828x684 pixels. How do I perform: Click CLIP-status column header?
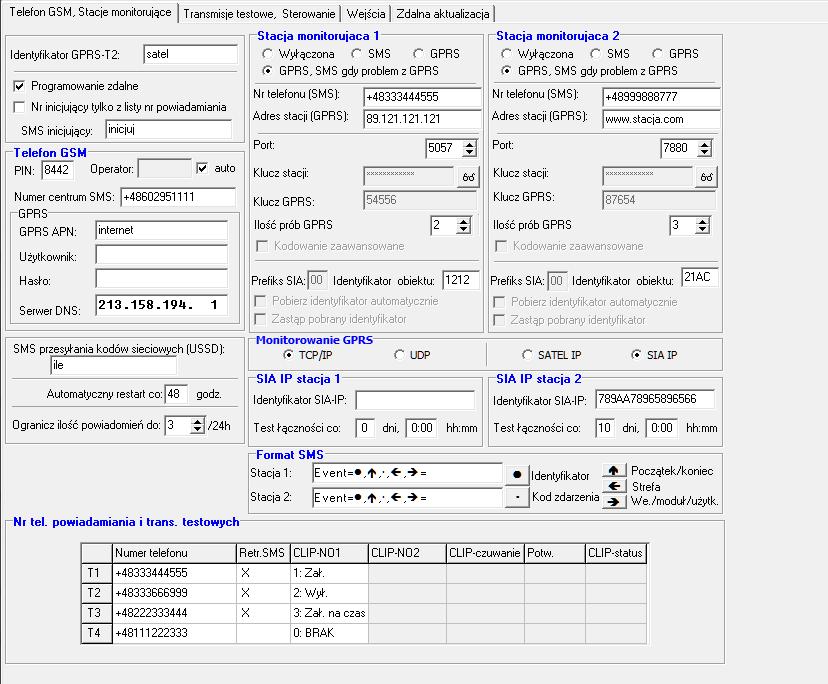tap(616, 553)
